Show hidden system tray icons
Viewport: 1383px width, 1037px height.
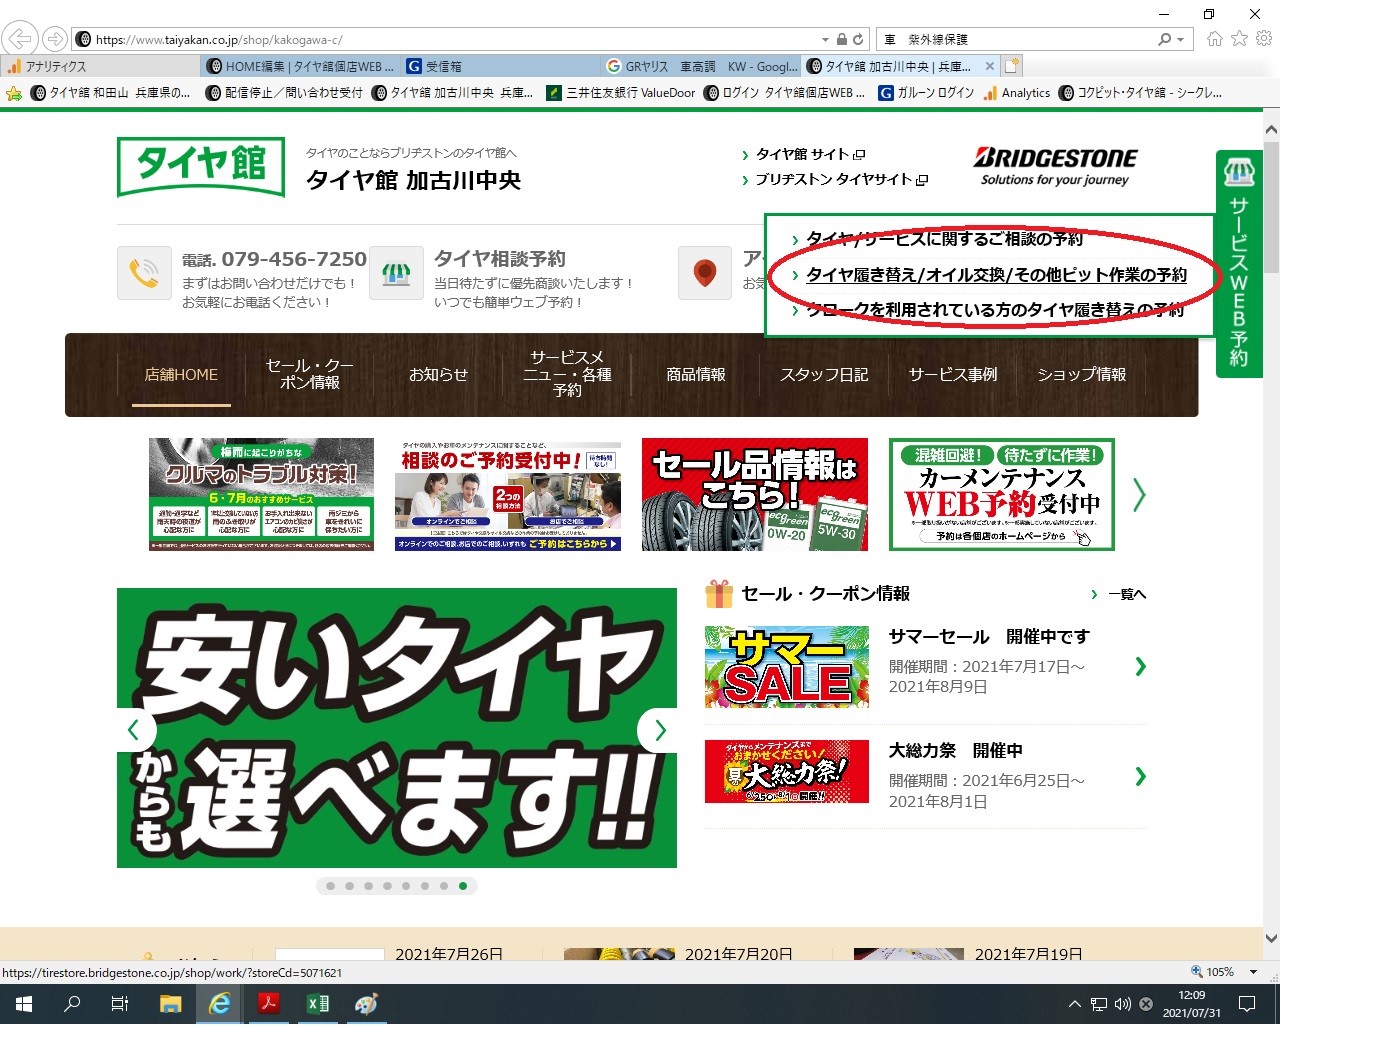1075,1004
